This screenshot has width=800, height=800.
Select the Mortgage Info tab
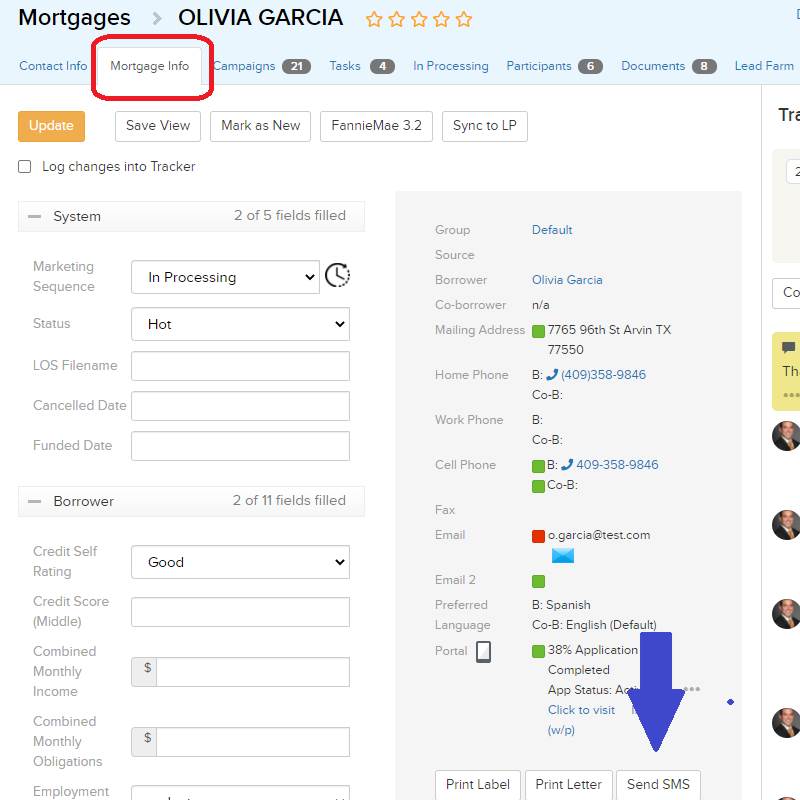click(x=149, y=66)
